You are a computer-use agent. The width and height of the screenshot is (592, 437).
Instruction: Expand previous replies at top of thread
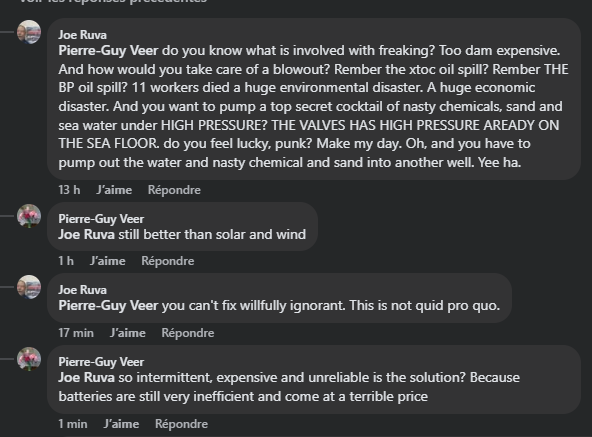[x=113, y=1]
